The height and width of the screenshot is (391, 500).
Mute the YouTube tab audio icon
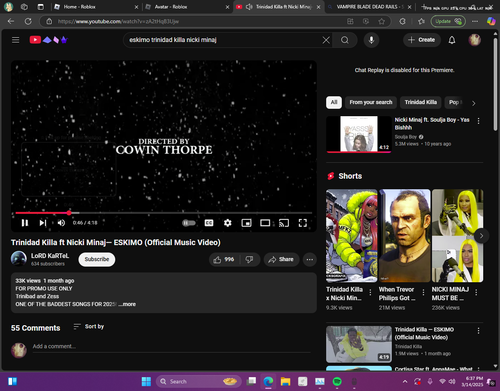pyautogui.click(x=249, y=7)
